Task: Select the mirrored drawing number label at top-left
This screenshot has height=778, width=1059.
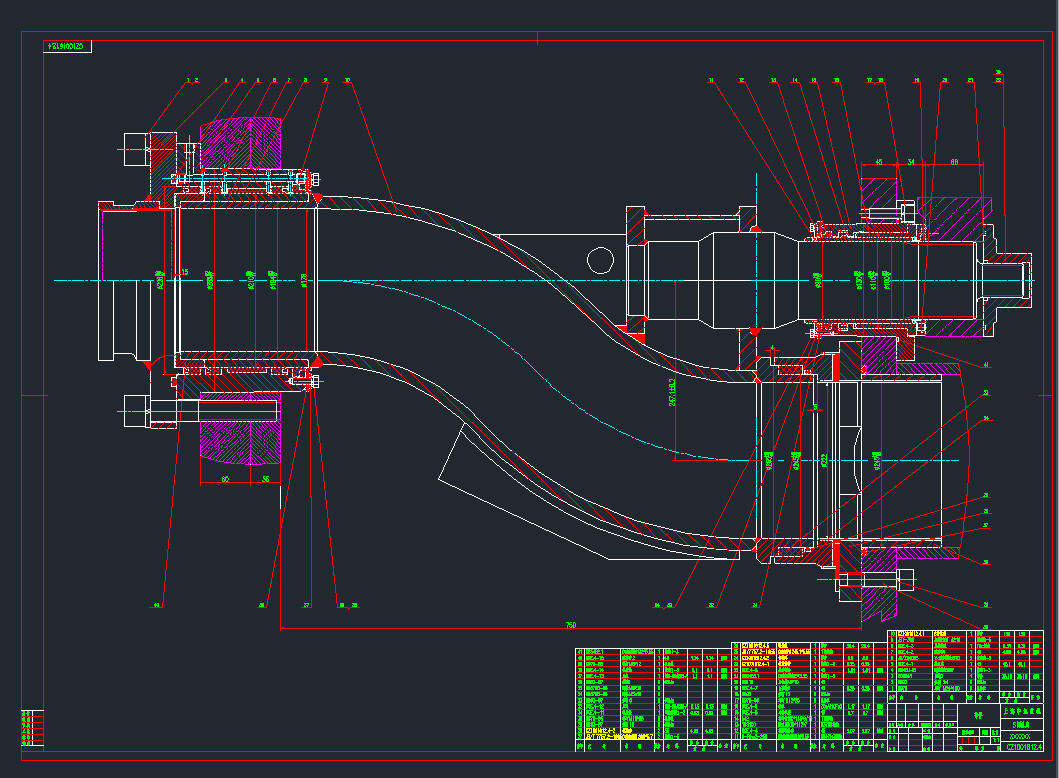Action: coord(66,47)
